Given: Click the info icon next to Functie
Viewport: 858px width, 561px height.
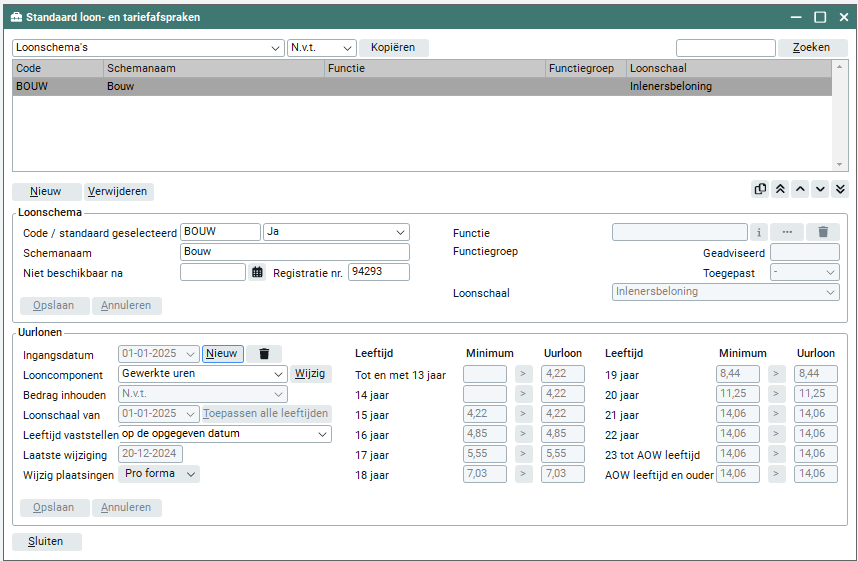Looking at the screenshot, I should click(758, 232).
